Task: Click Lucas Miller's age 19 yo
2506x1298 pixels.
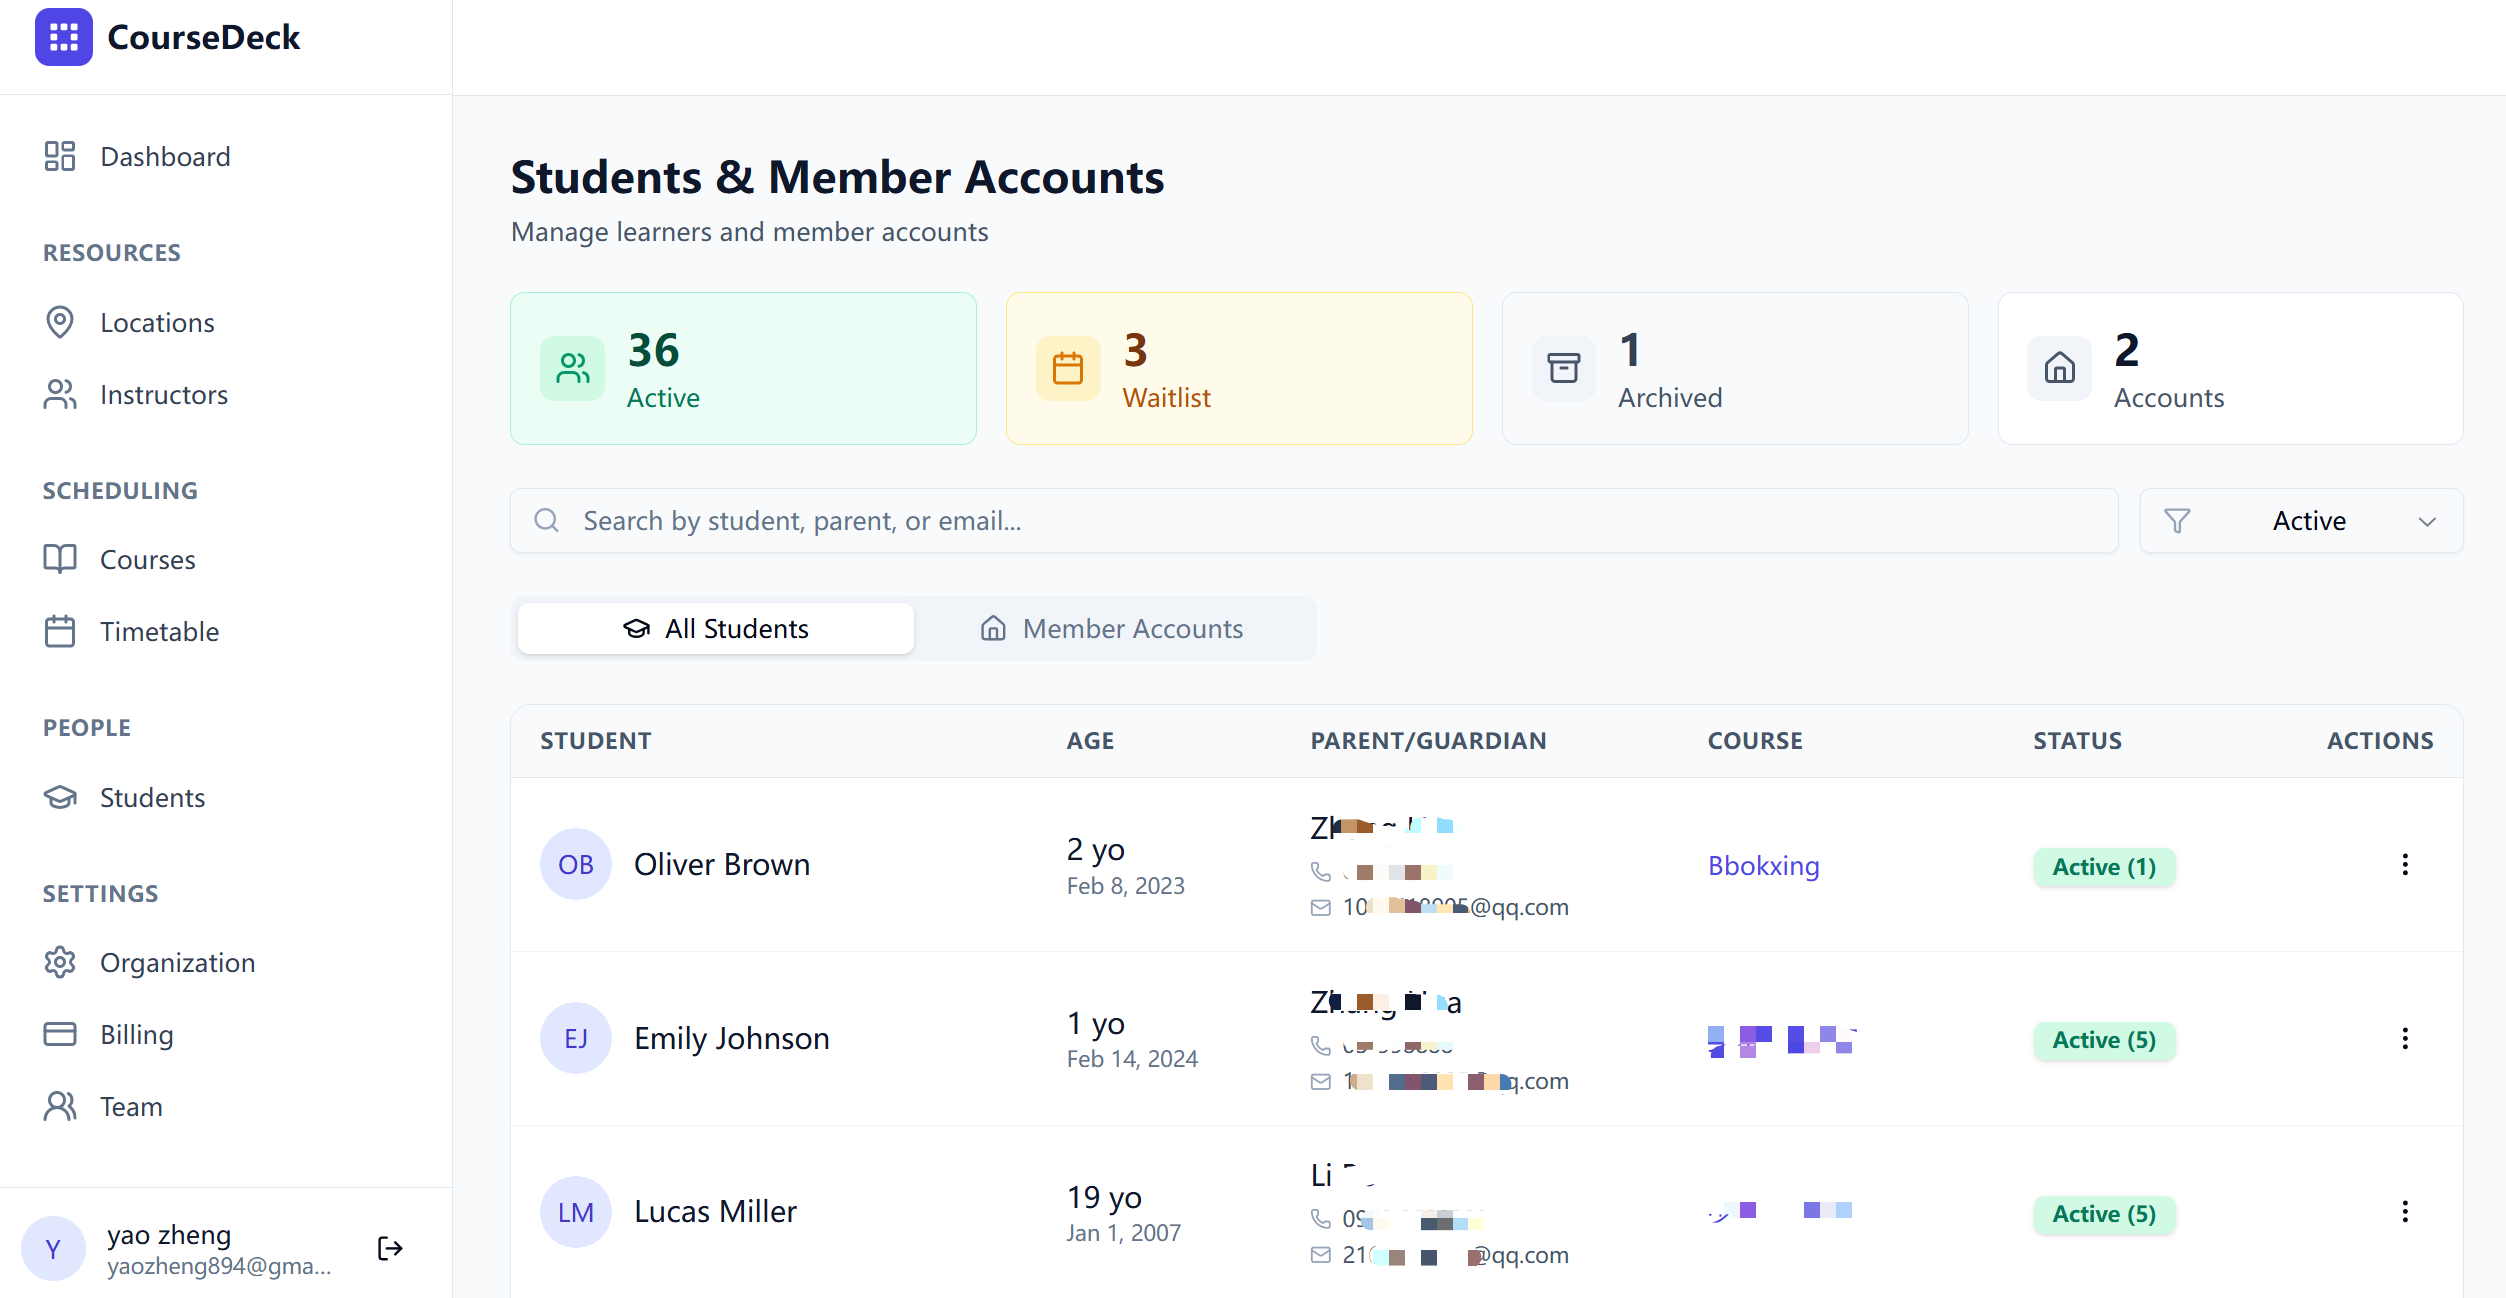Action: (1104, 1197)
